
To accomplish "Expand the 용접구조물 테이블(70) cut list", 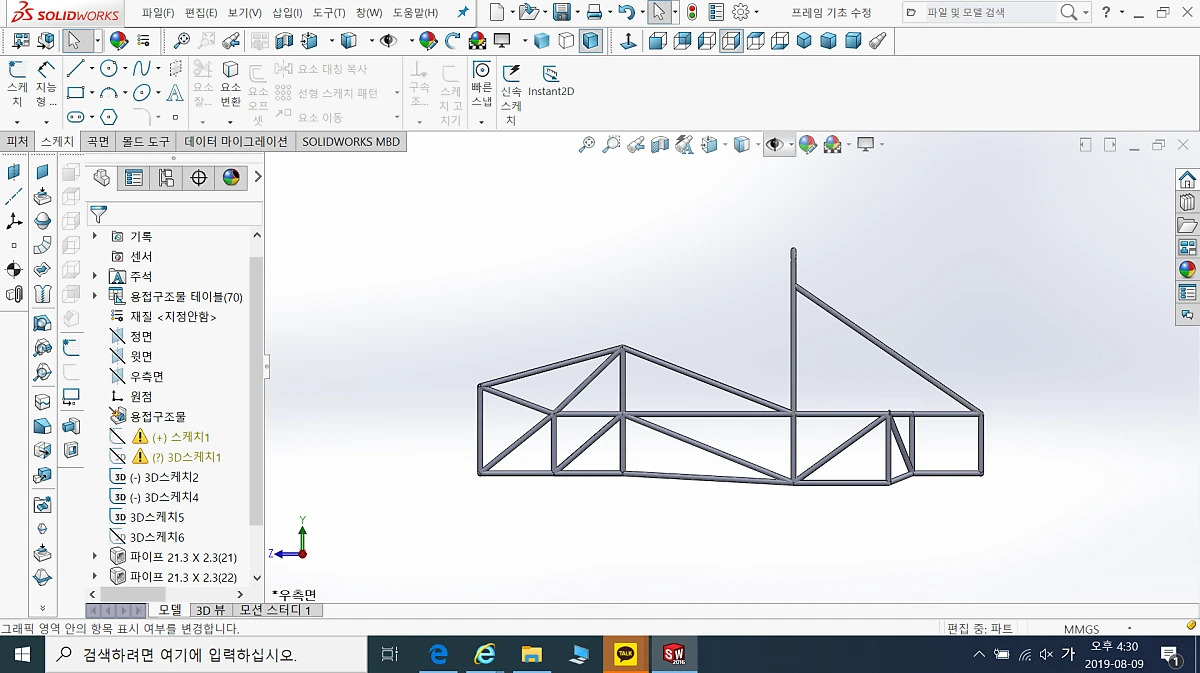I will (96, 296).
